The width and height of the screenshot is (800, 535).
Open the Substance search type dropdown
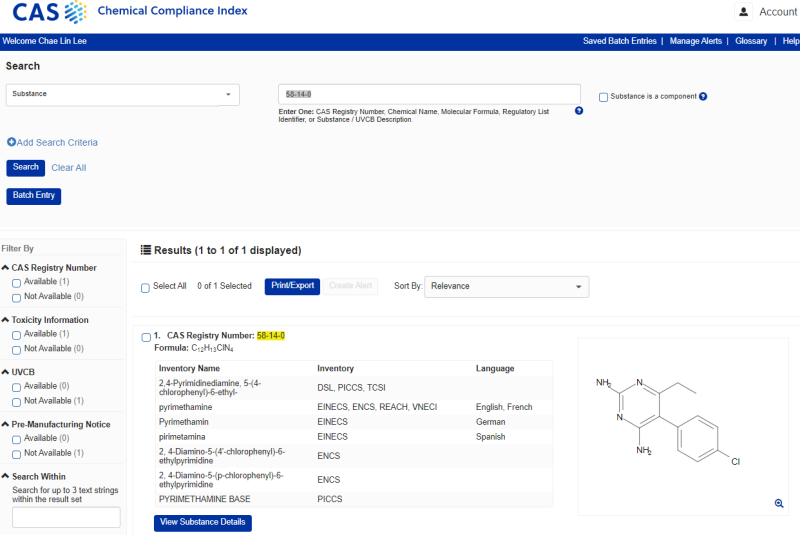123,95
